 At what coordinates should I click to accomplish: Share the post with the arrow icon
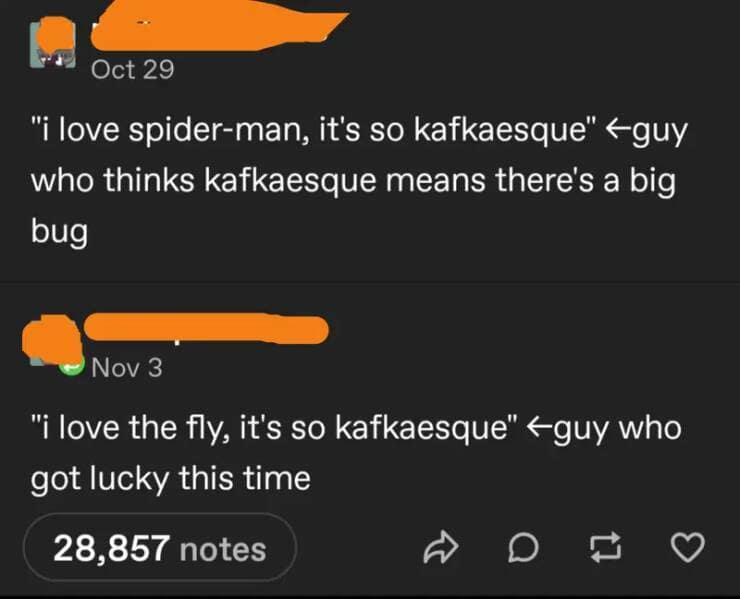(441, 548)
